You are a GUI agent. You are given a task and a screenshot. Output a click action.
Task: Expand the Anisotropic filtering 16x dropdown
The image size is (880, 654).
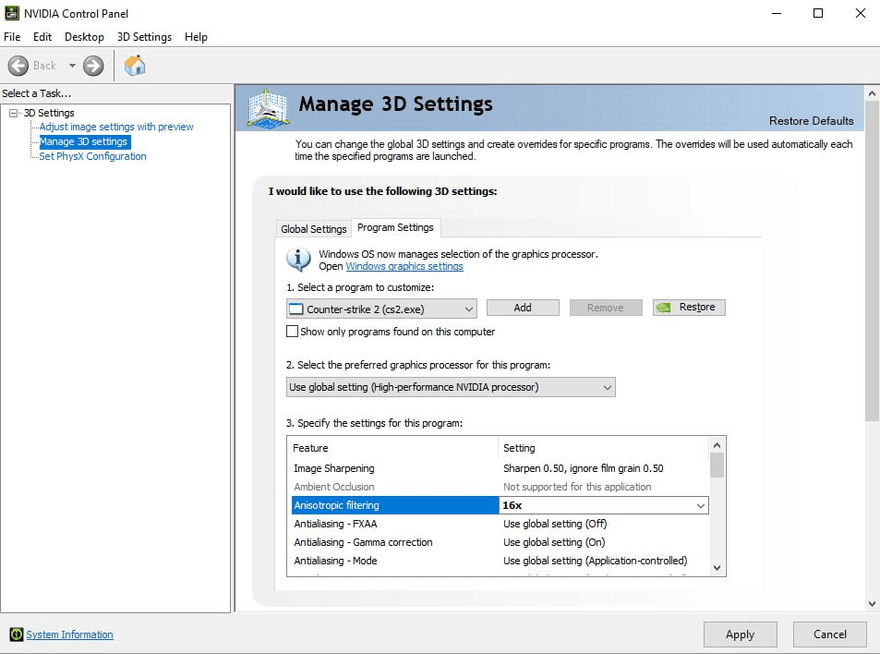[x=700, y=506]
